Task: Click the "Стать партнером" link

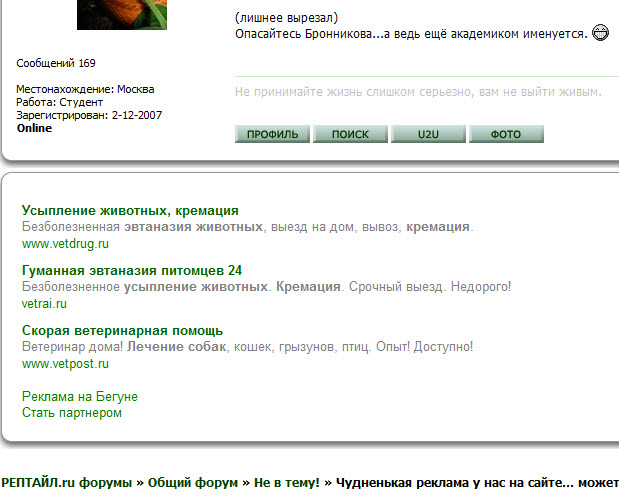Action: pos(71,413)
